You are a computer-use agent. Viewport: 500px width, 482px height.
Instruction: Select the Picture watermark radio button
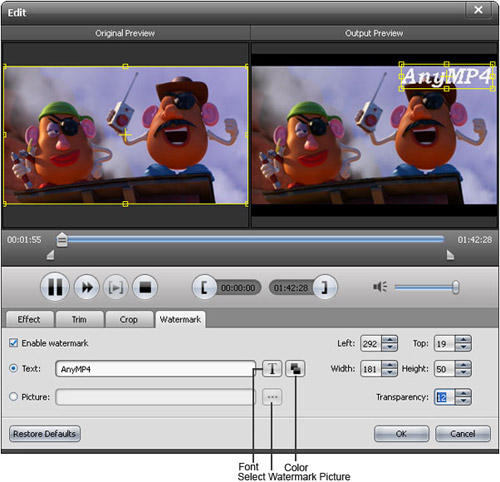(13, 397)
